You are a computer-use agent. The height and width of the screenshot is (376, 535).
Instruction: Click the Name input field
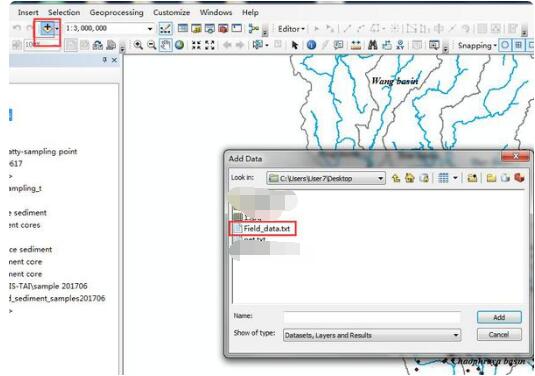coord(372,317)
